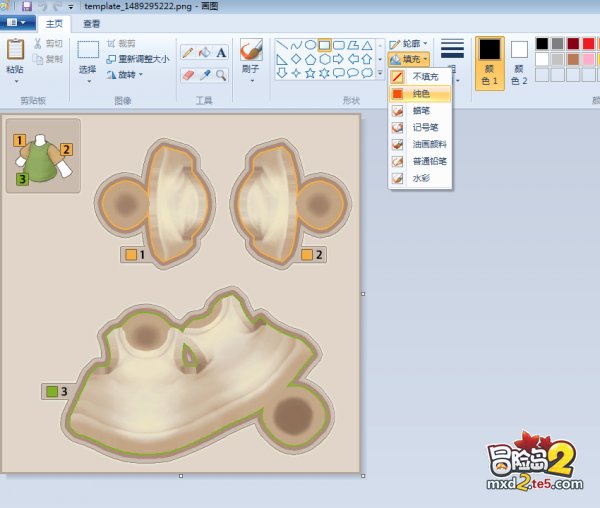The width and height of the screenshot is (600, 508).
Task: Choose the down arrow shape
Action: tap(282, 73)
